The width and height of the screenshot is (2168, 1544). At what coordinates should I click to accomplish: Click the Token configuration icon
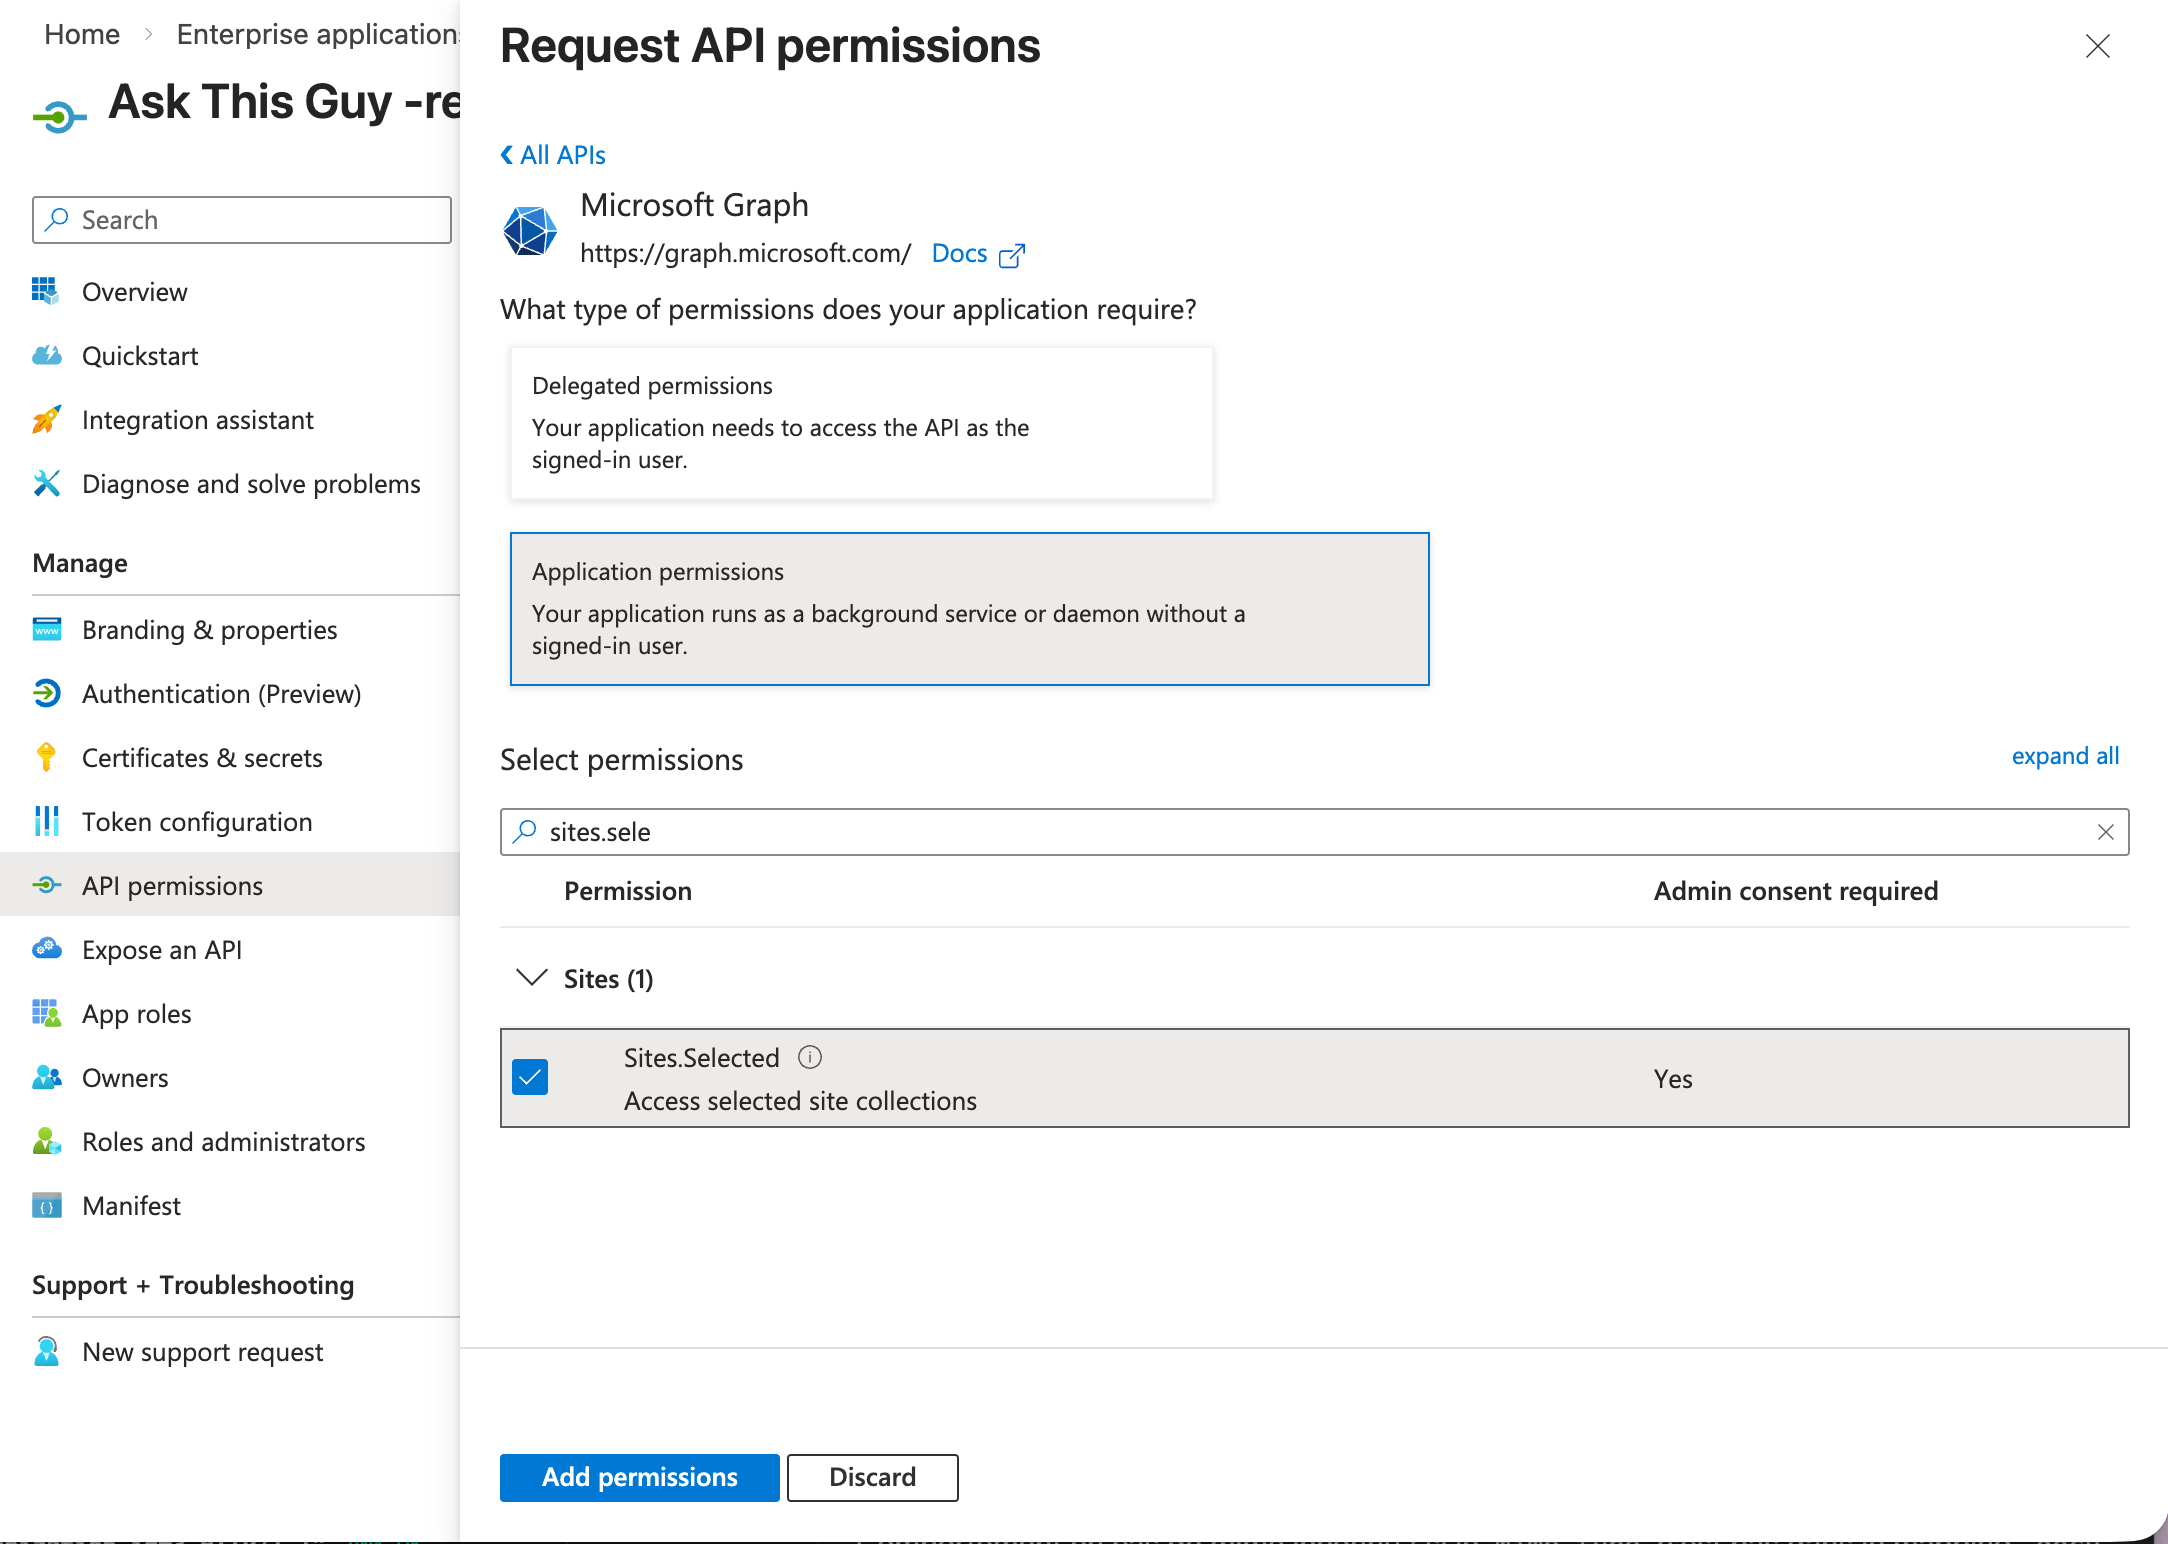[x=47, y=821]
